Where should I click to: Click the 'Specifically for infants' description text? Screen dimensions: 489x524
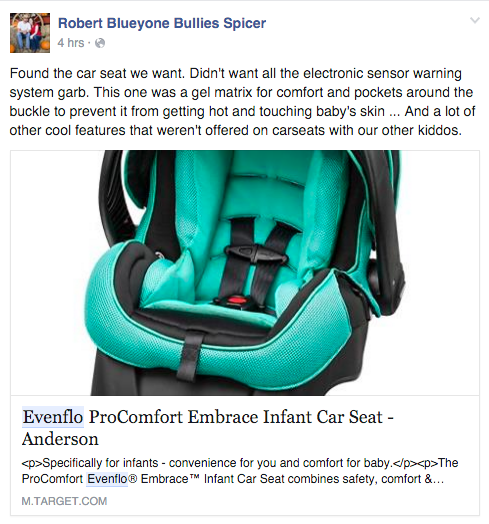pos(100,463)
